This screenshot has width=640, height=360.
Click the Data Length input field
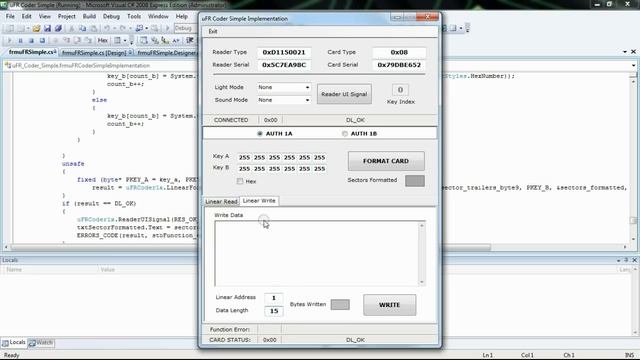coord(273,311)
